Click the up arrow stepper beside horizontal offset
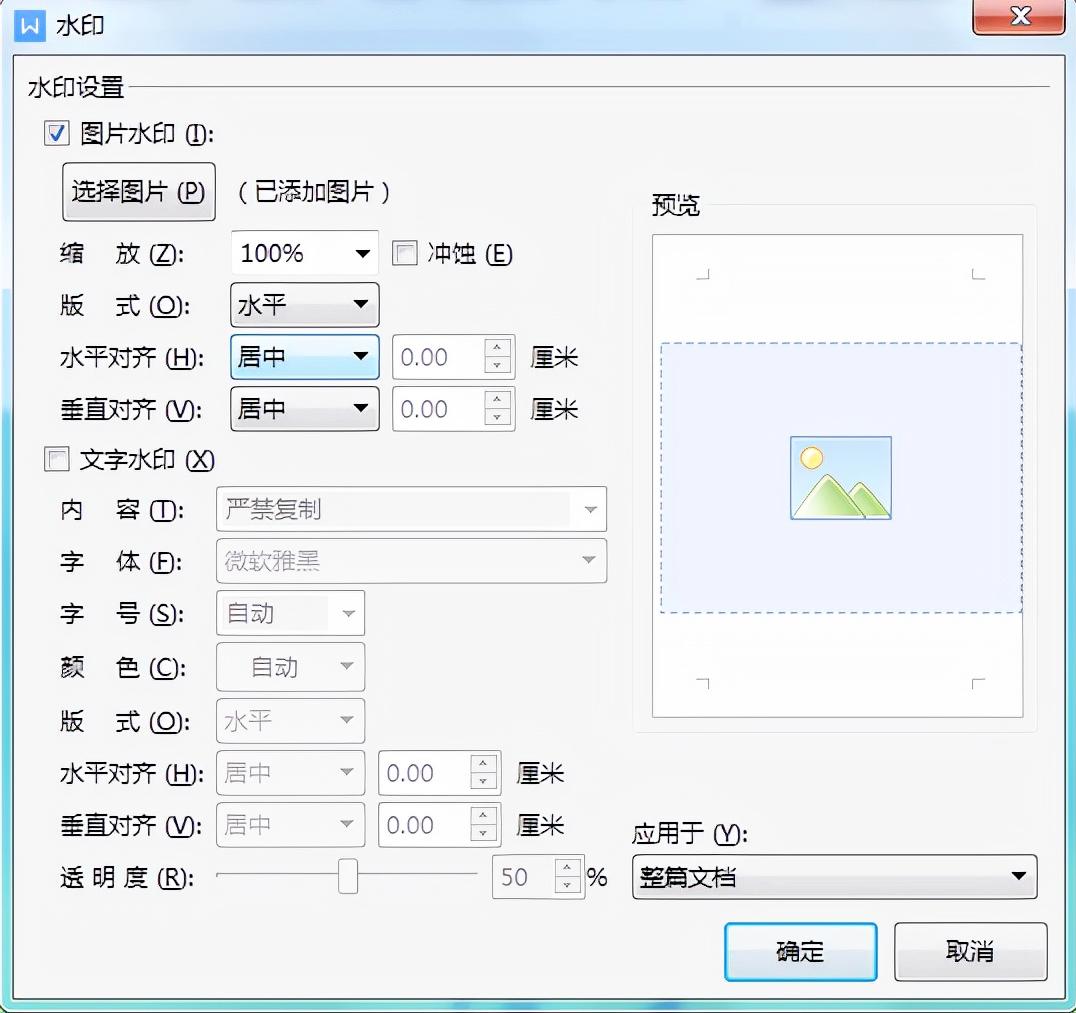 click(497, 349)
